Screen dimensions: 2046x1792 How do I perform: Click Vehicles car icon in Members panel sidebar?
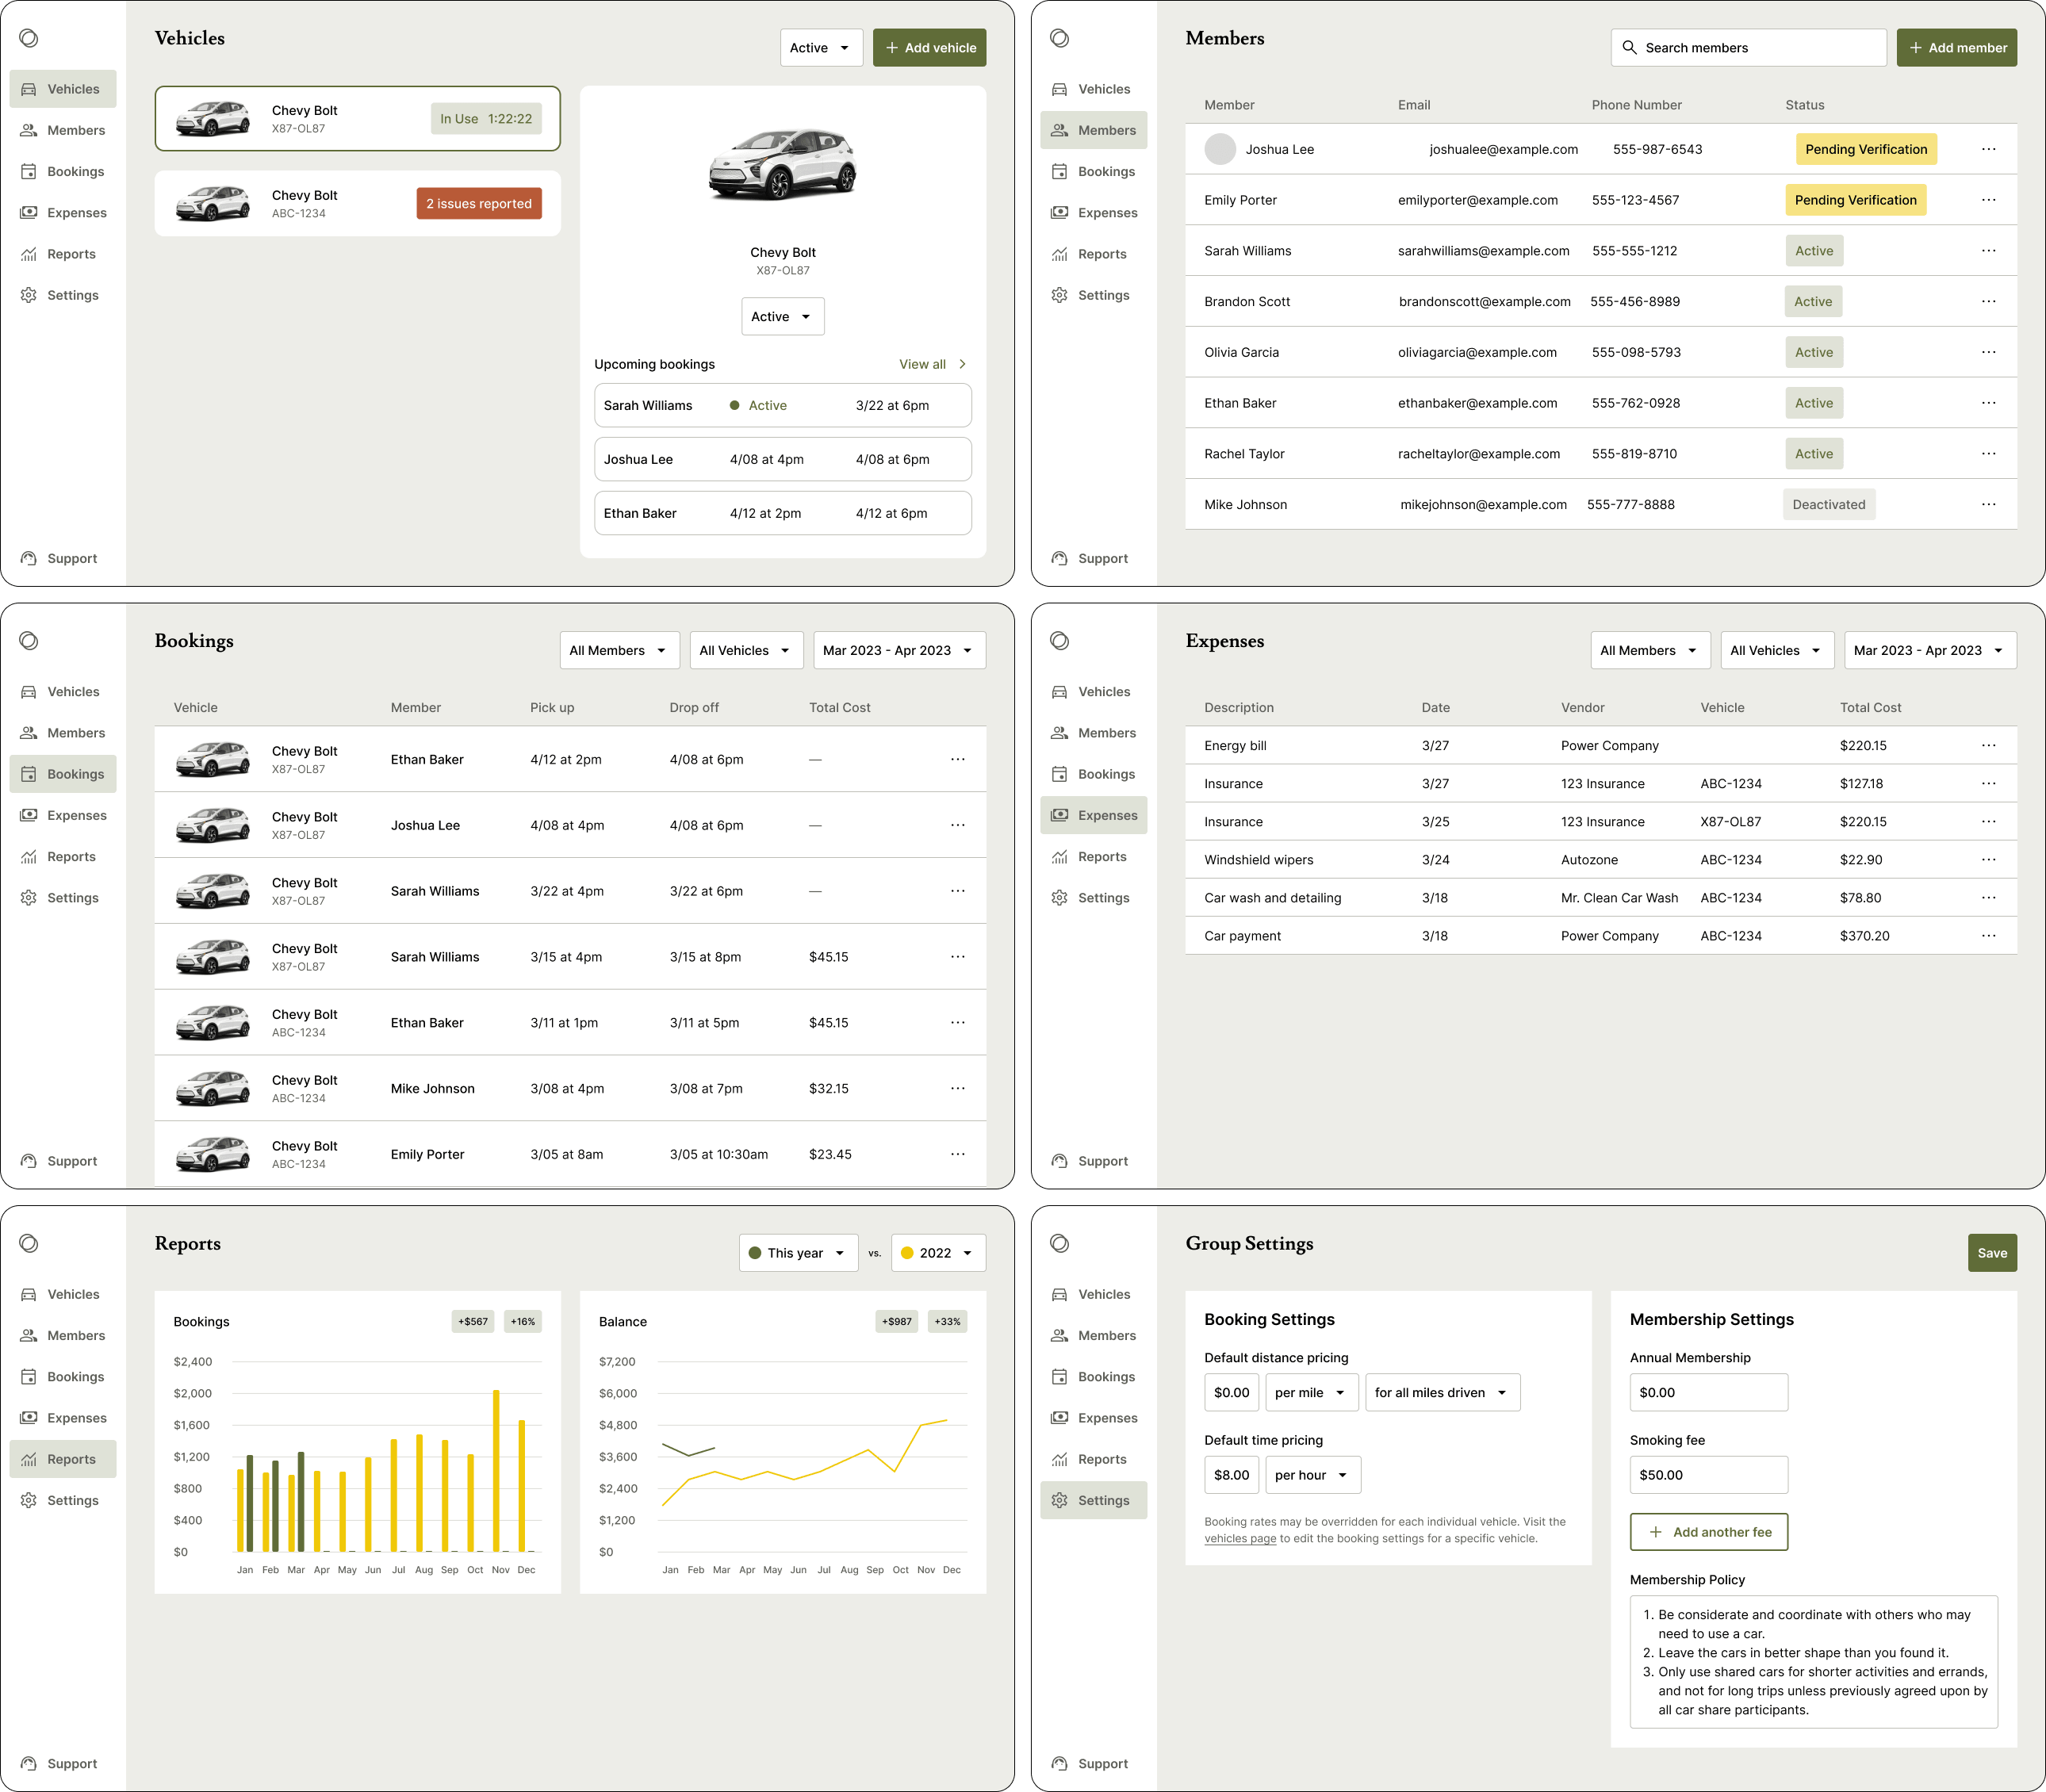click(1060, 89)
